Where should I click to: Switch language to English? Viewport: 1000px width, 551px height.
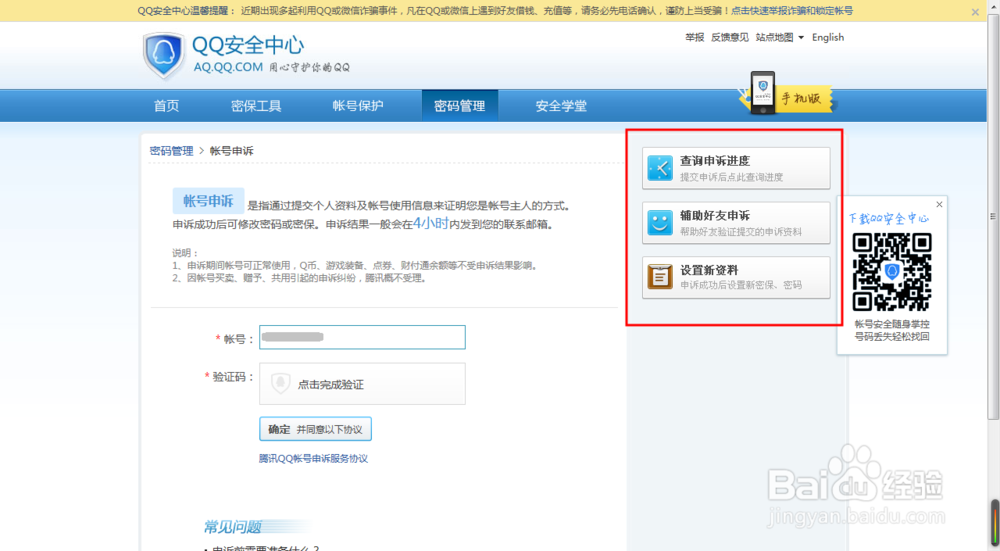828,38
